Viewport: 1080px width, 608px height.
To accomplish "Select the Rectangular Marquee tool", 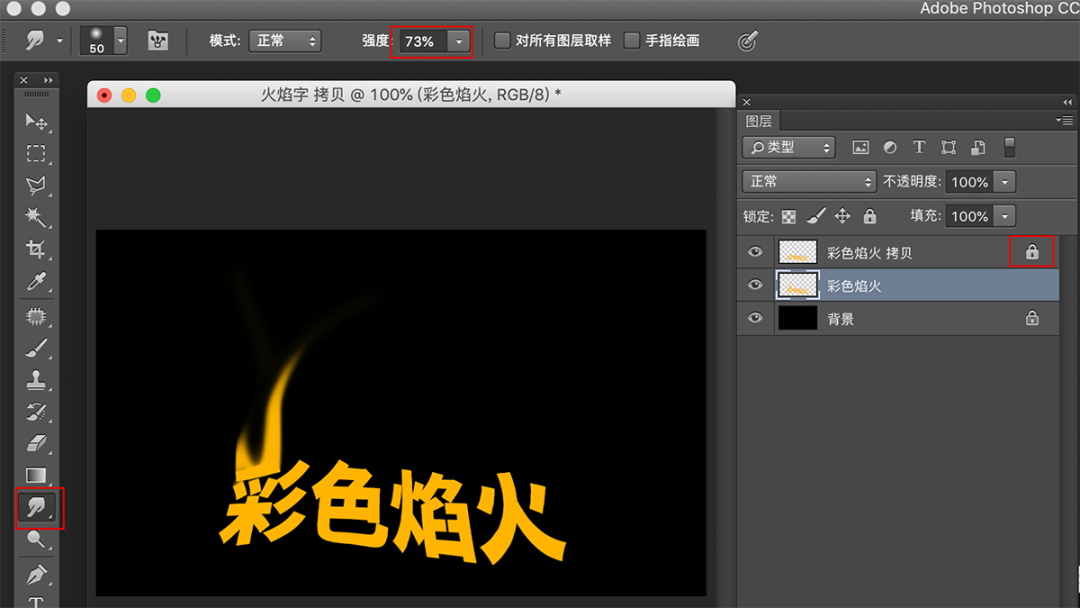I will coord(36,153).
